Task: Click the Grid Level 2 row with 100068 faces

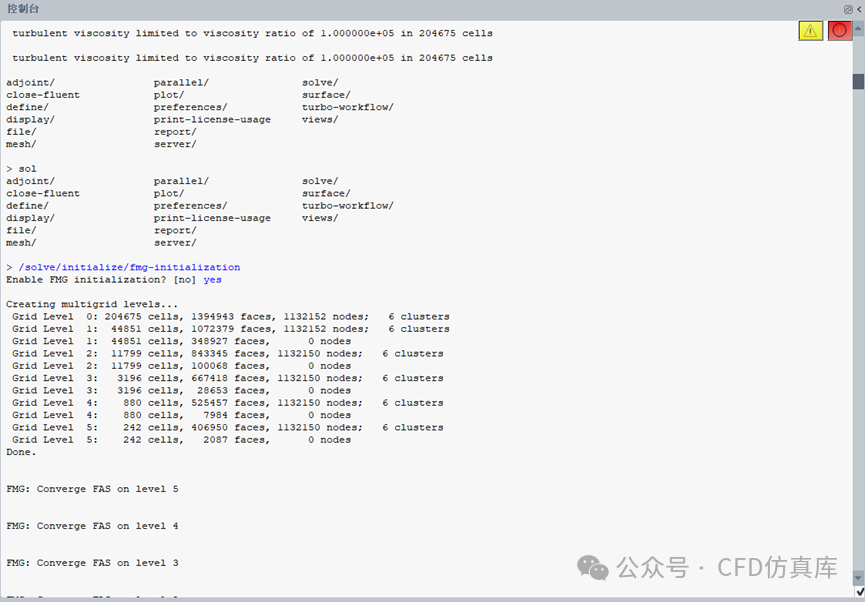Action: pyautogui.click(x=181, y=366)
